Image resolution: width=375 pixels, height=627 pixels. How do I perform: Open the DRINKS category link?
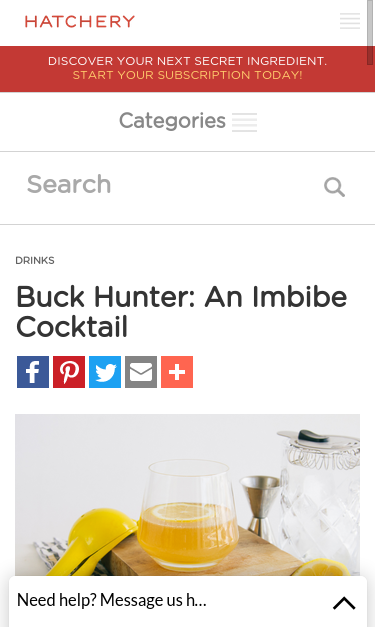tap(35, 260)
